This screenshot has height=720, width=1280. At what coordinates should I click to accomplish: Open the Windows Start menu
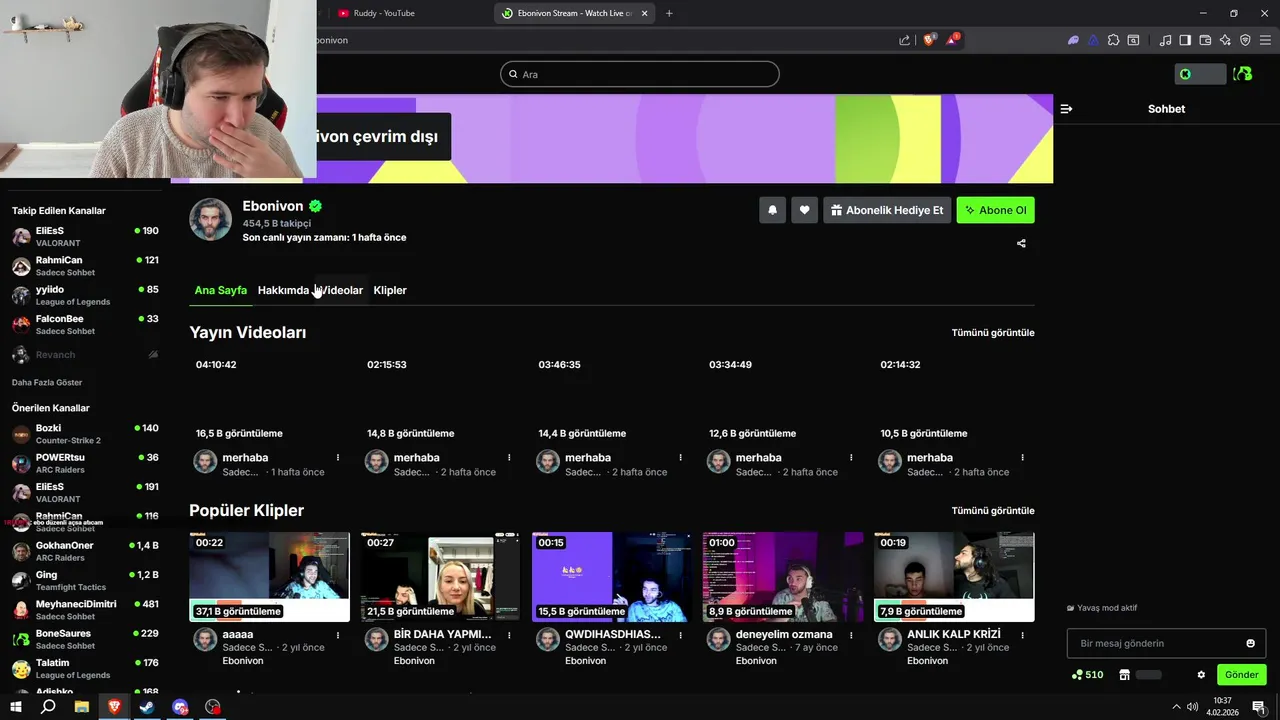click(15, 707)
